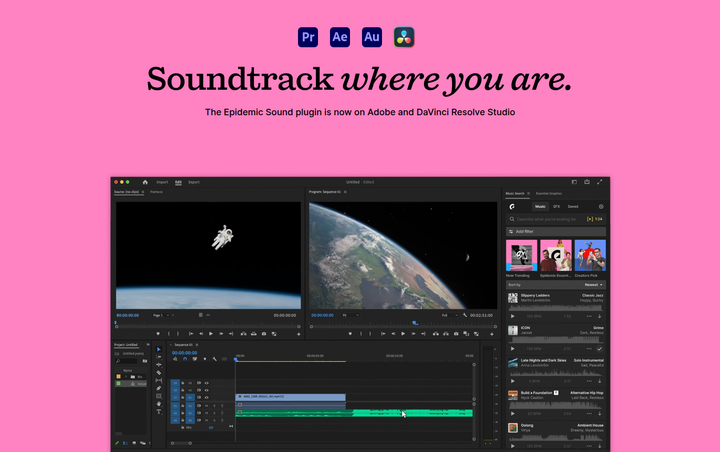Open Program Sequence 01 panel menu
Viewport: 720px width, 452px height.
(x=345, y=192)
